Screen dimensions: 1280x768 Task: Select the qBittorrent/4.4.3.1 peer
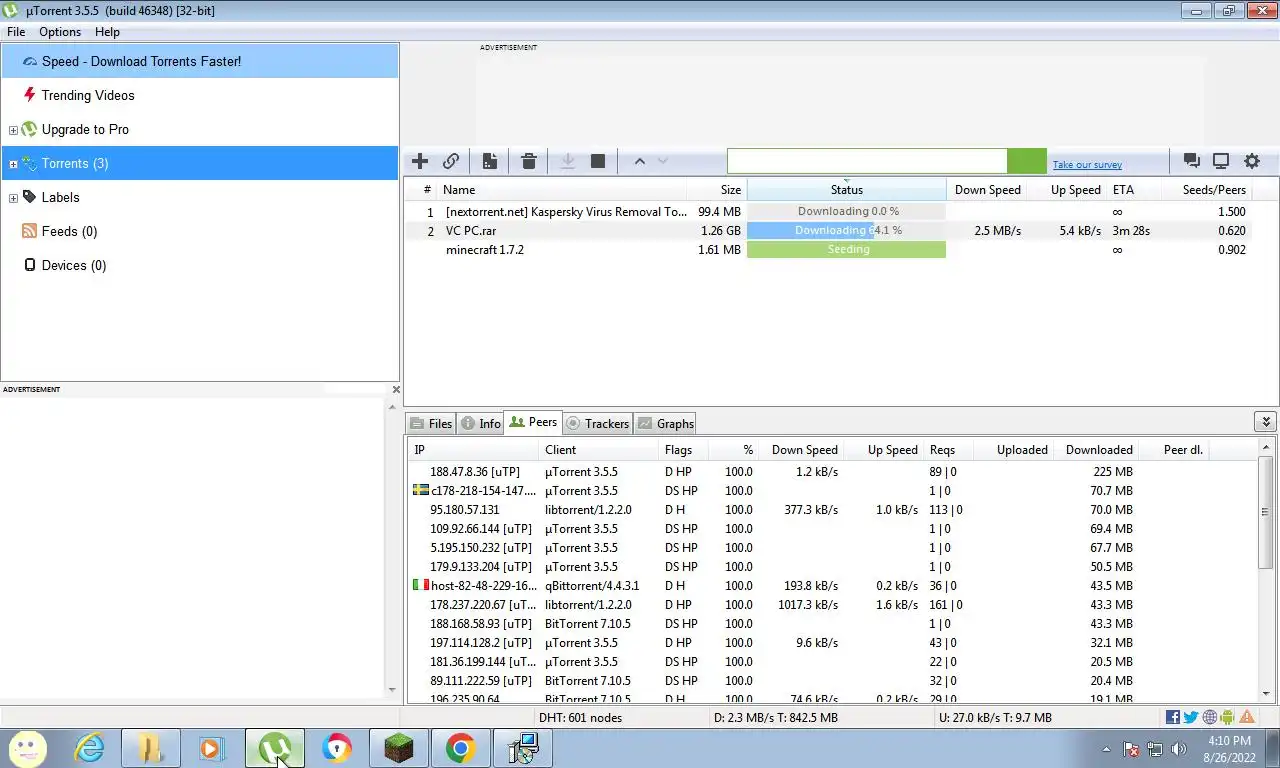coord(832,586)
